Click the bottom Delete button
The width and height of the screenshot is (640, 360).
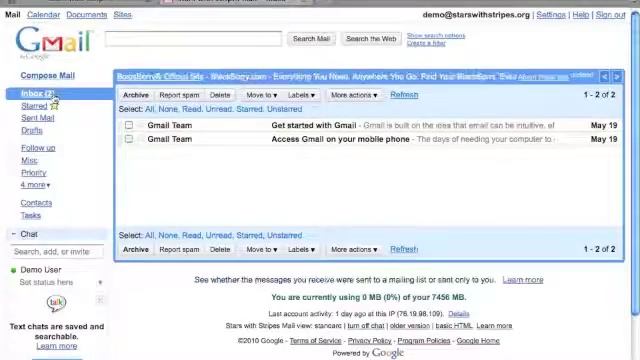[x=220, y=249]
